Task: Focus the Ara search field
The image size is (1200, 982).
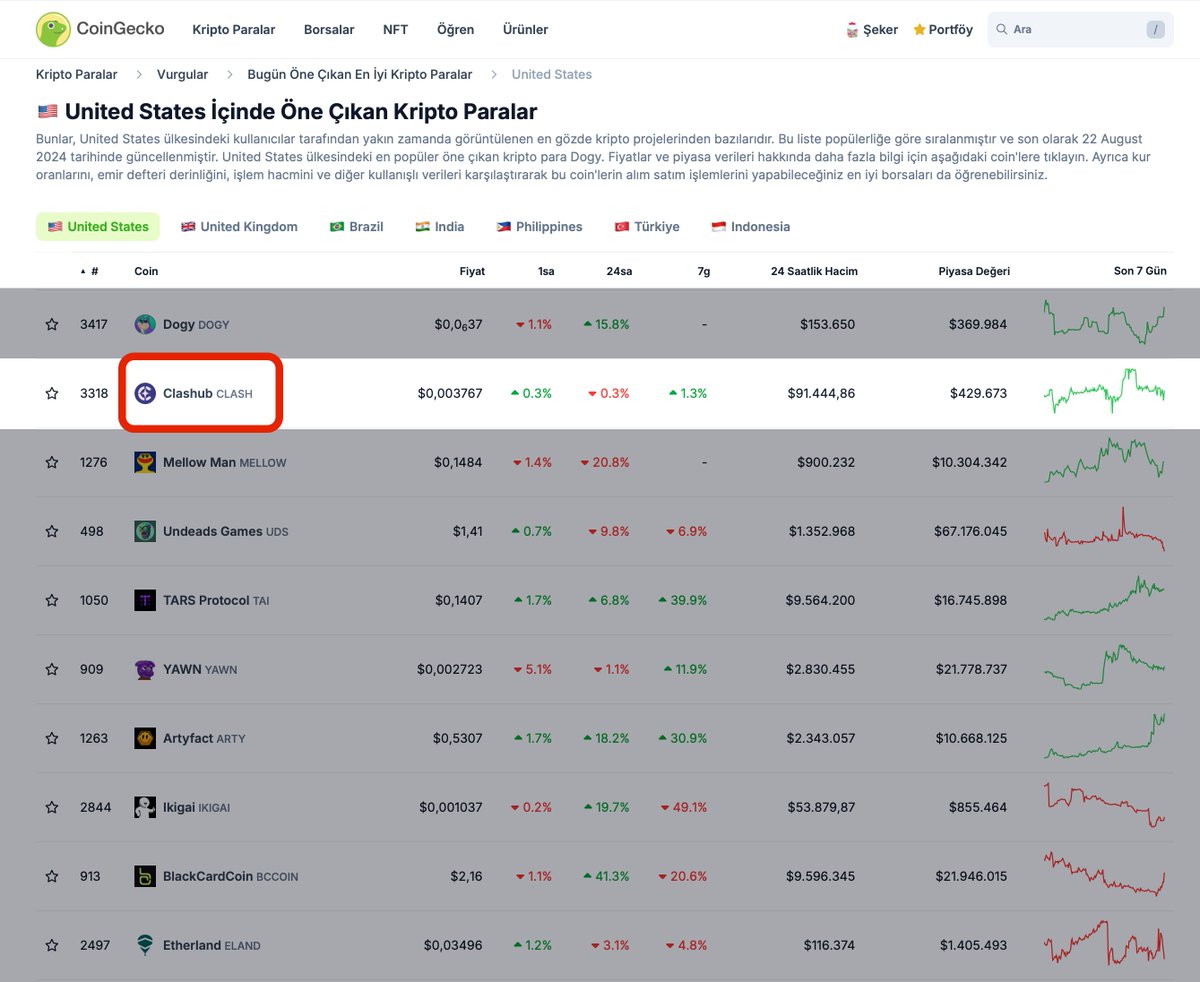Action: click(1080, 30)
